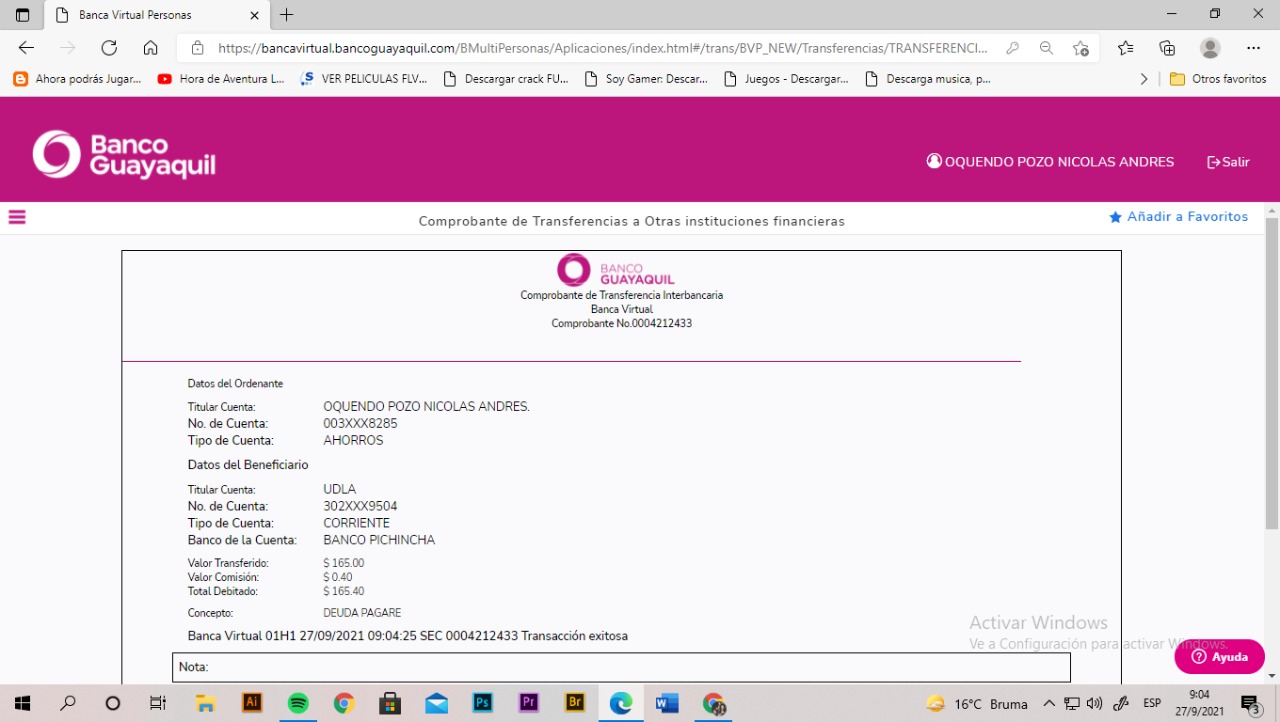The image size is (1280, 722).
Task: Click Salir to log out
Action: (1228, 162)
